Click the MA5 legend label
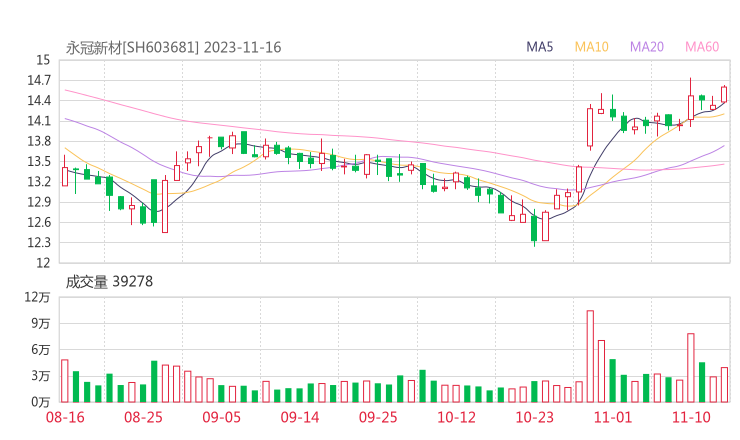 [539, 47]
